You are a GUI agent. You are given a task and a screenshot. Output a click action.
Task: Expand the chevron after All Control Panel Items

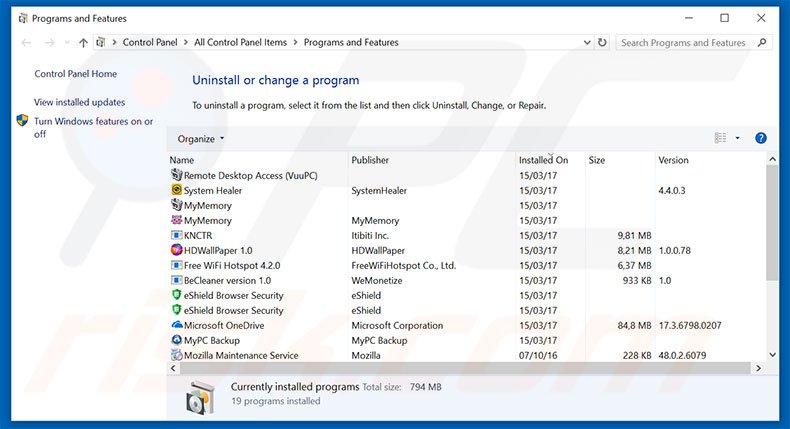(295, 42)
